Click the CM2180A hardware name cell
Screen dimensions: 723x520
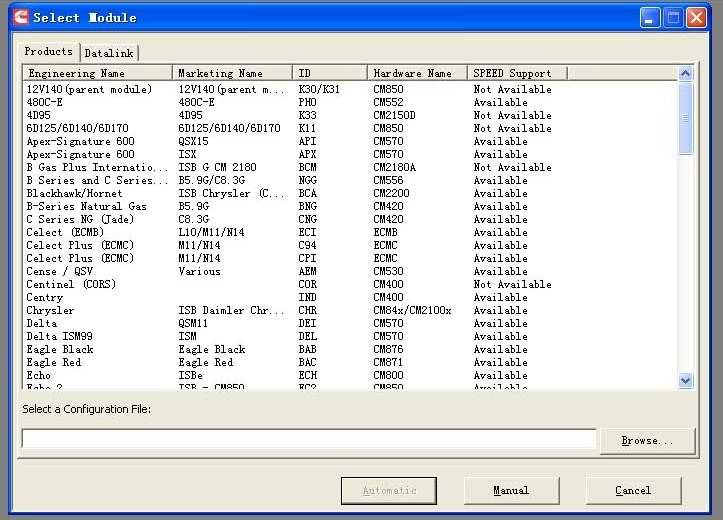click(x=394, y=167)
